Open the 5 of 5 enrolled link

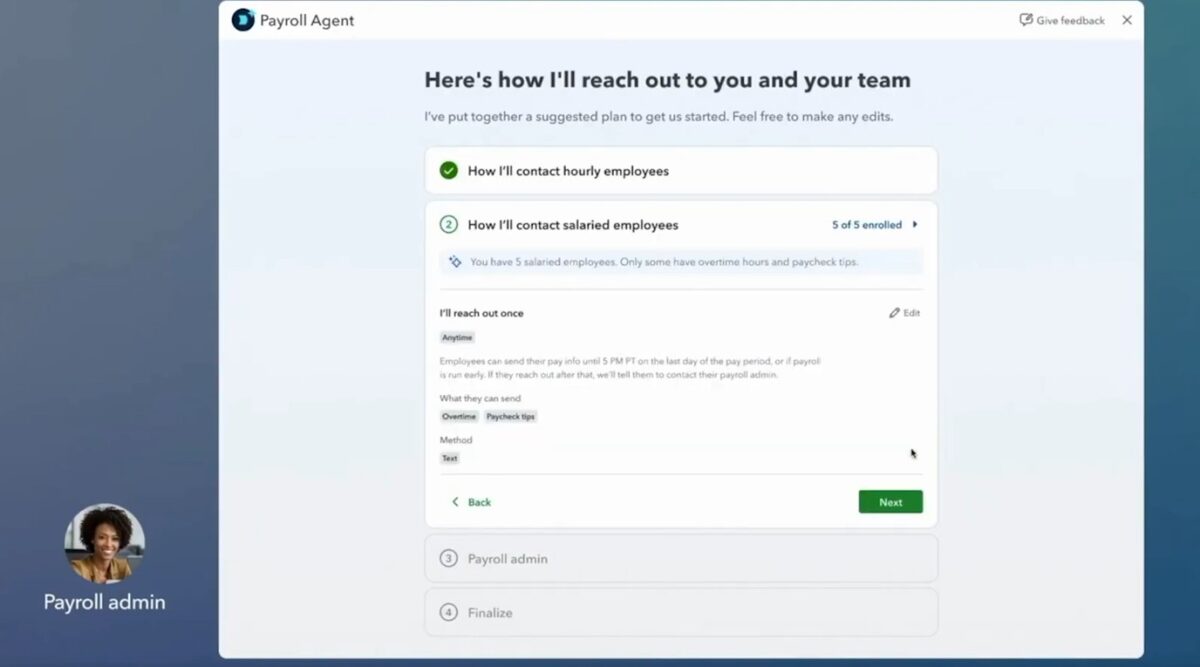click(867, 225)
